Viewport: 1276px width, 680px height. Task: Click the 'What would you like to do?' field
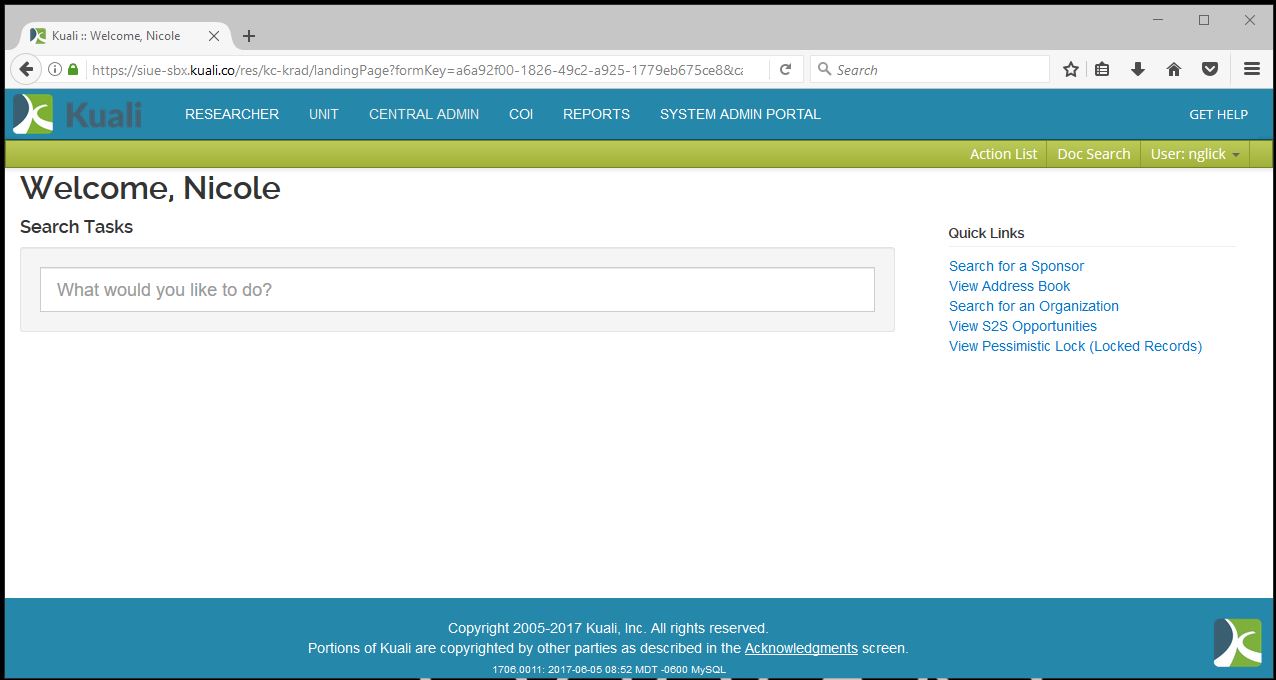click(x=457, y=290)
